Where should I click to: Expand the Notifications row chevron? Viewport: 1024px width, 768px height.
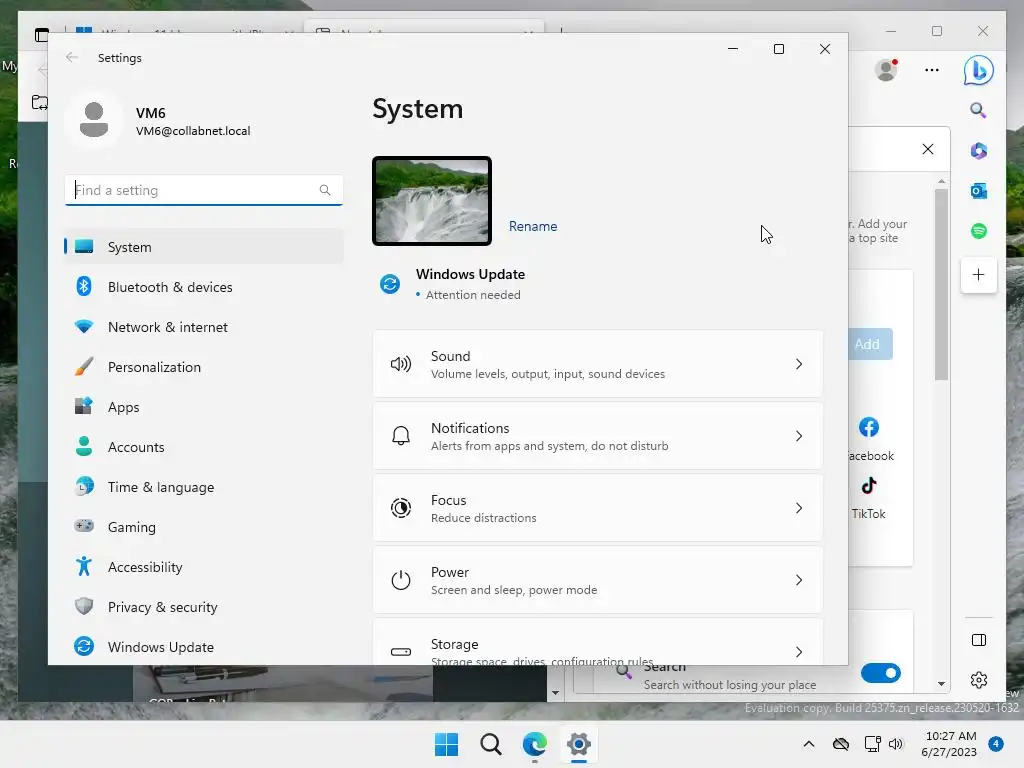click(x=799, y=436)
